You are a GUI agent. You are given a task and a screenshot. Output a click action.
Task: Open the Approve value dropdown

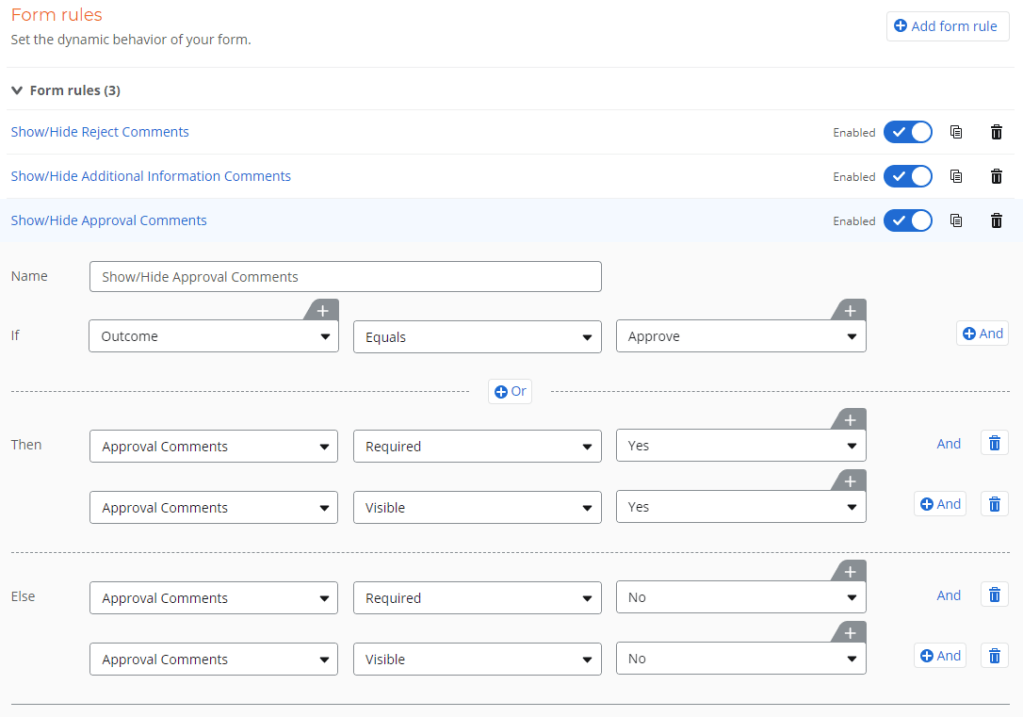740,337
